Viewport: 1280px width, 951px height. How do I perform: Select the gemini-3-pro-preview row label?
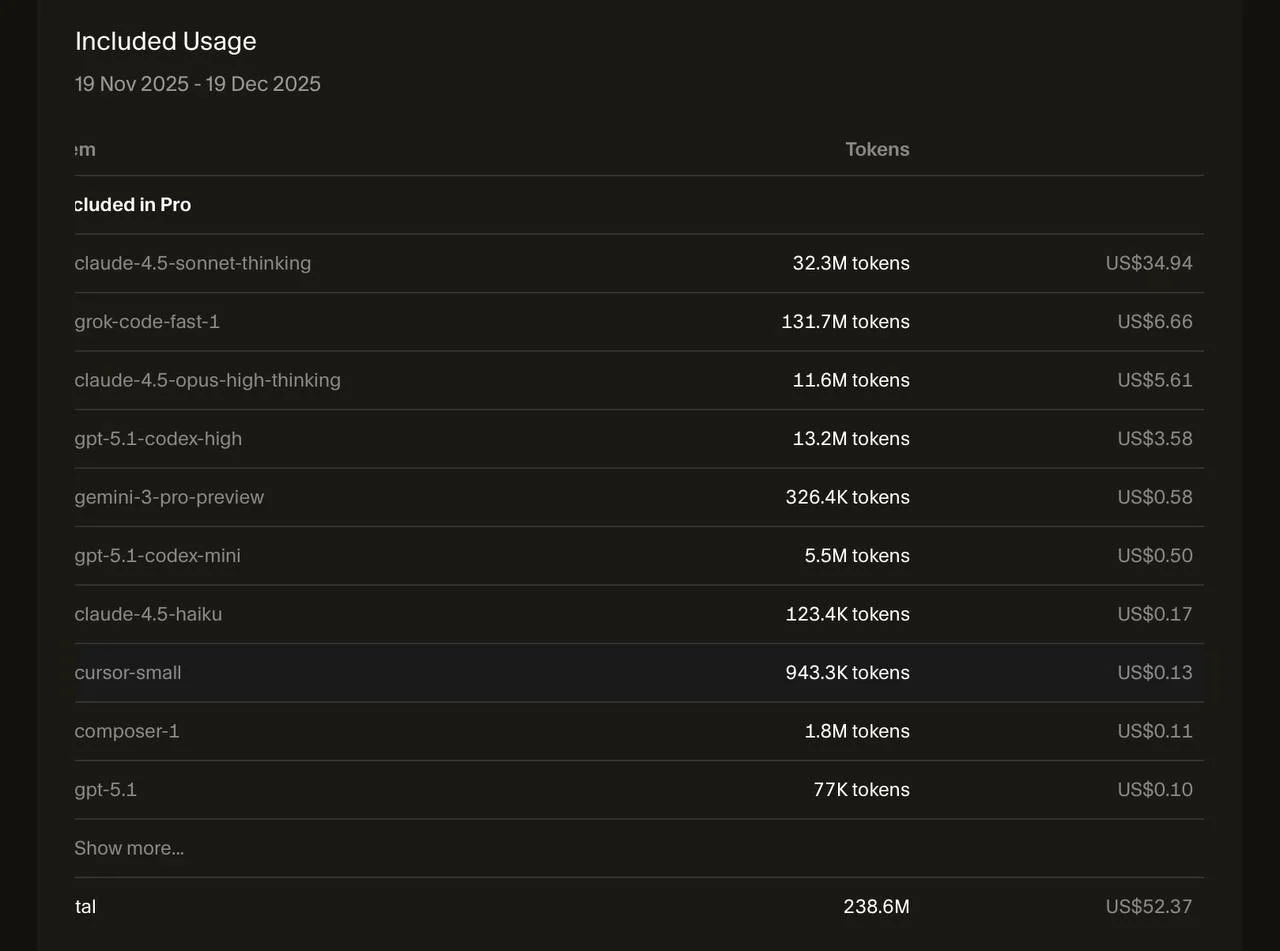169,497
